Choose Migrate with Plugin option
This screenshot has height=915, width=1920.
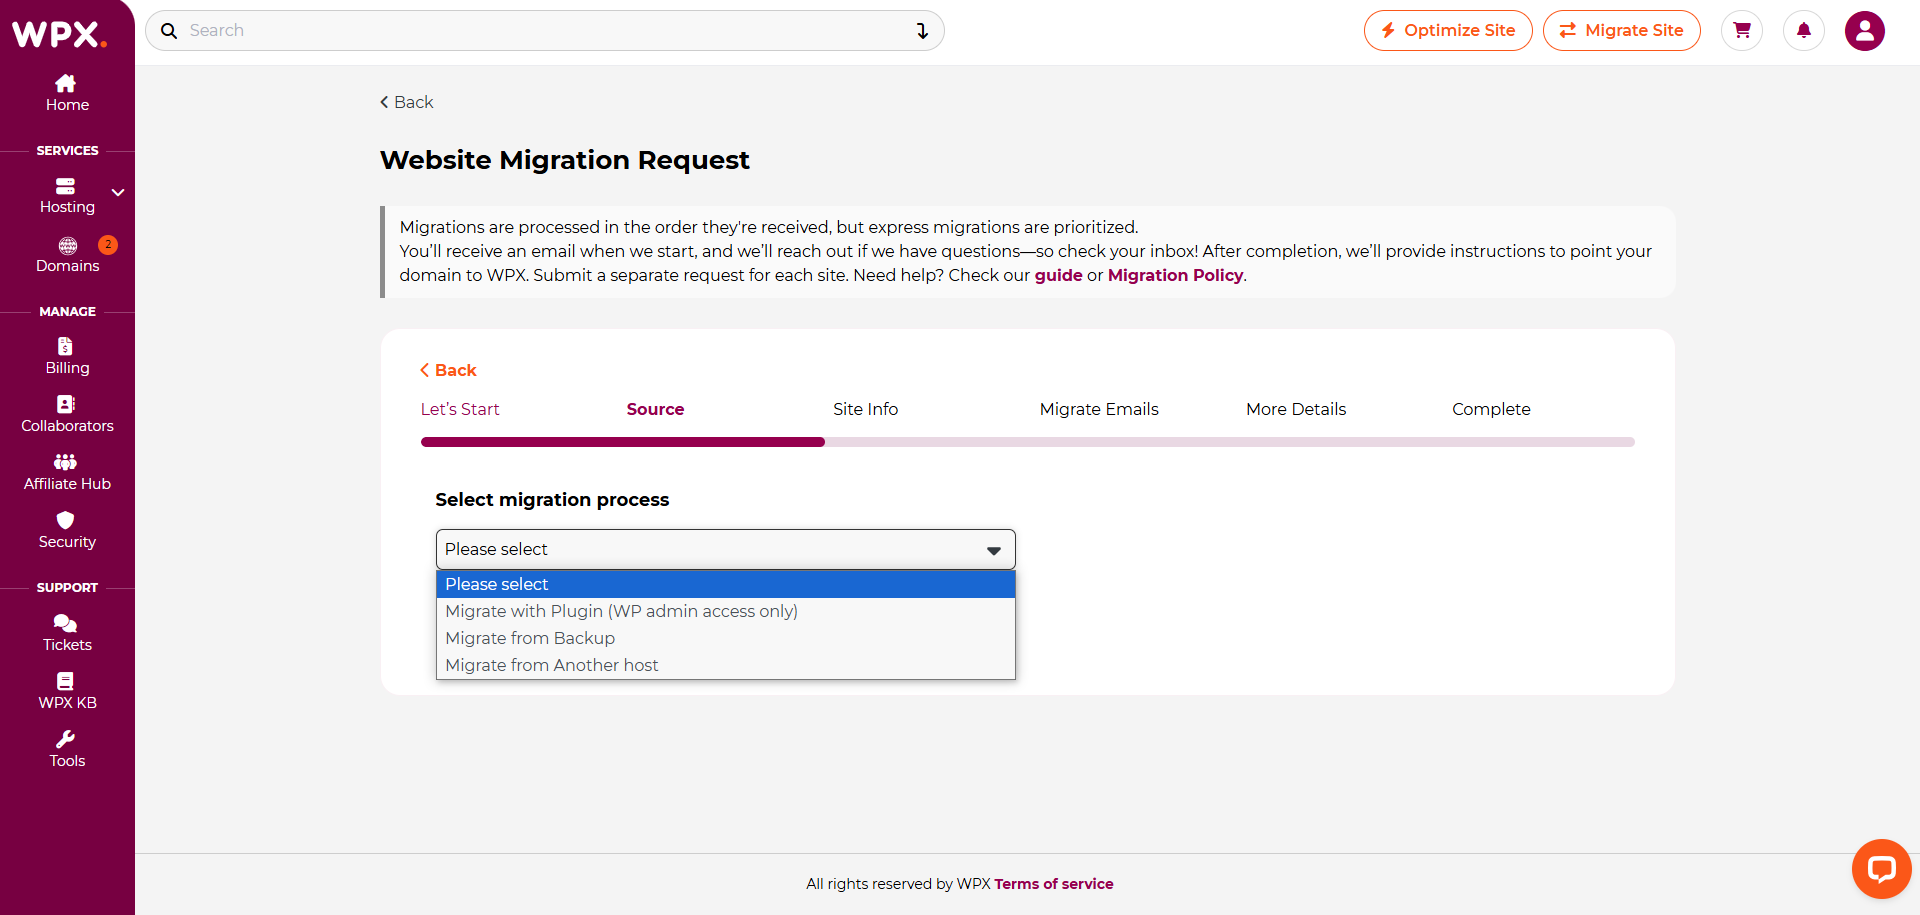pos(621,611)
